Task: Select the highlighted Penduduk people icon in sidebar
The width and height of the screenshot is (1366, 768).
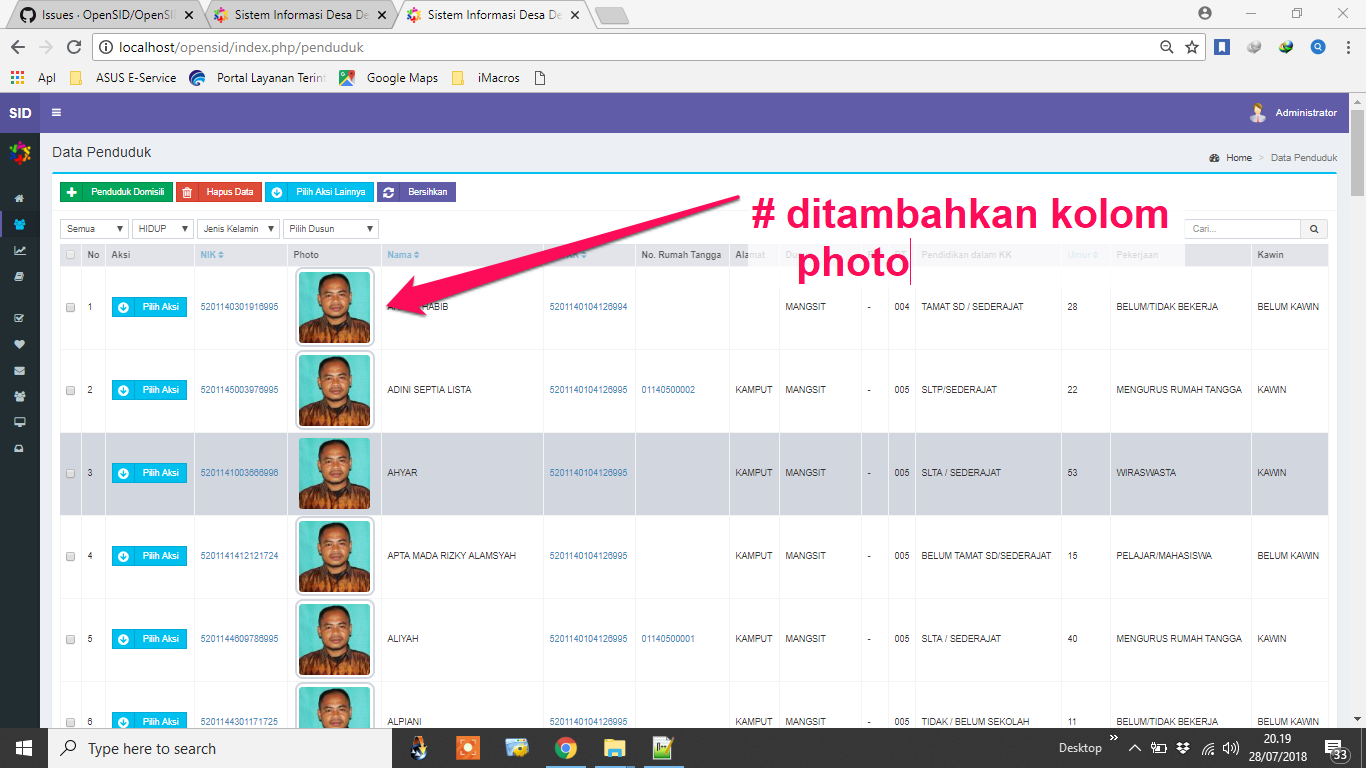Action: point(18,225)
